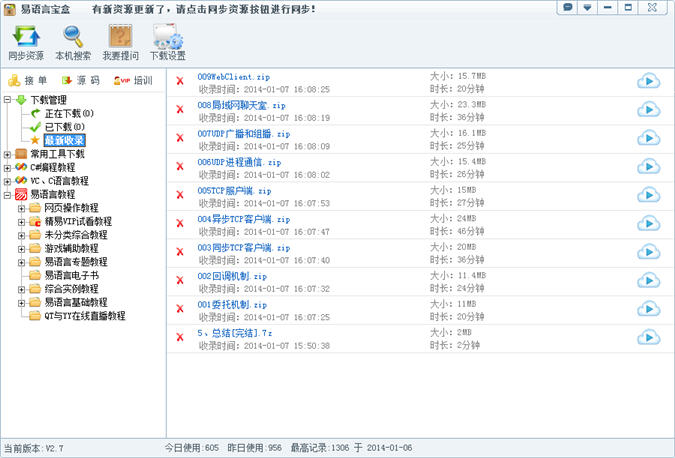
Task: Play 5、总结[完结].7z via cloud icon
Action: pyautogui.click(x=648, y=337)
